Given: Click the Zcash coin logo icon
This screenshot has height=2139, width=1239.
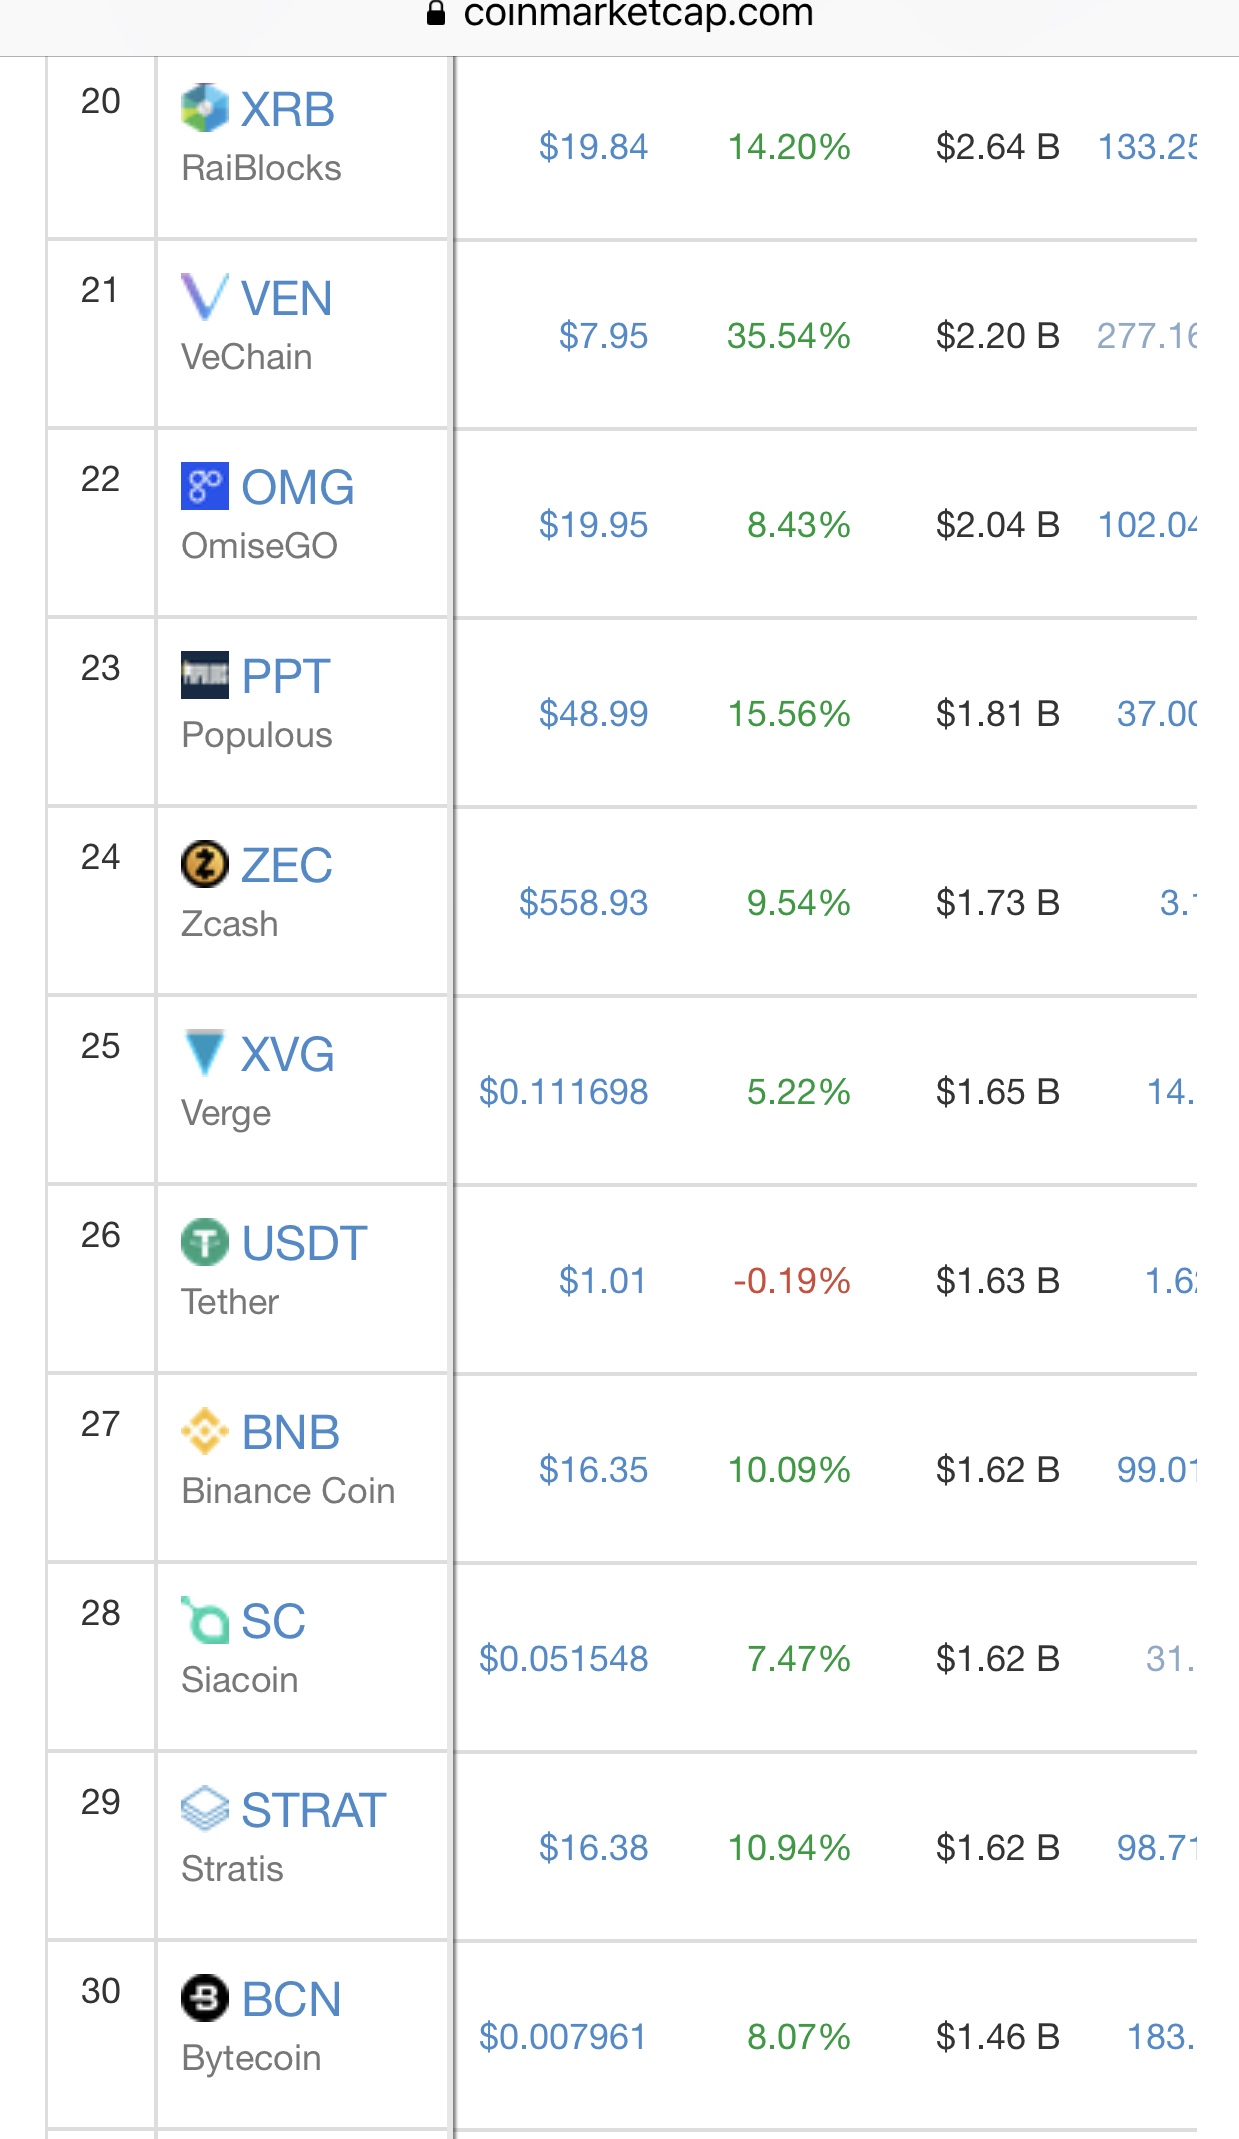Looking at the screenshot, I should 205,864.
